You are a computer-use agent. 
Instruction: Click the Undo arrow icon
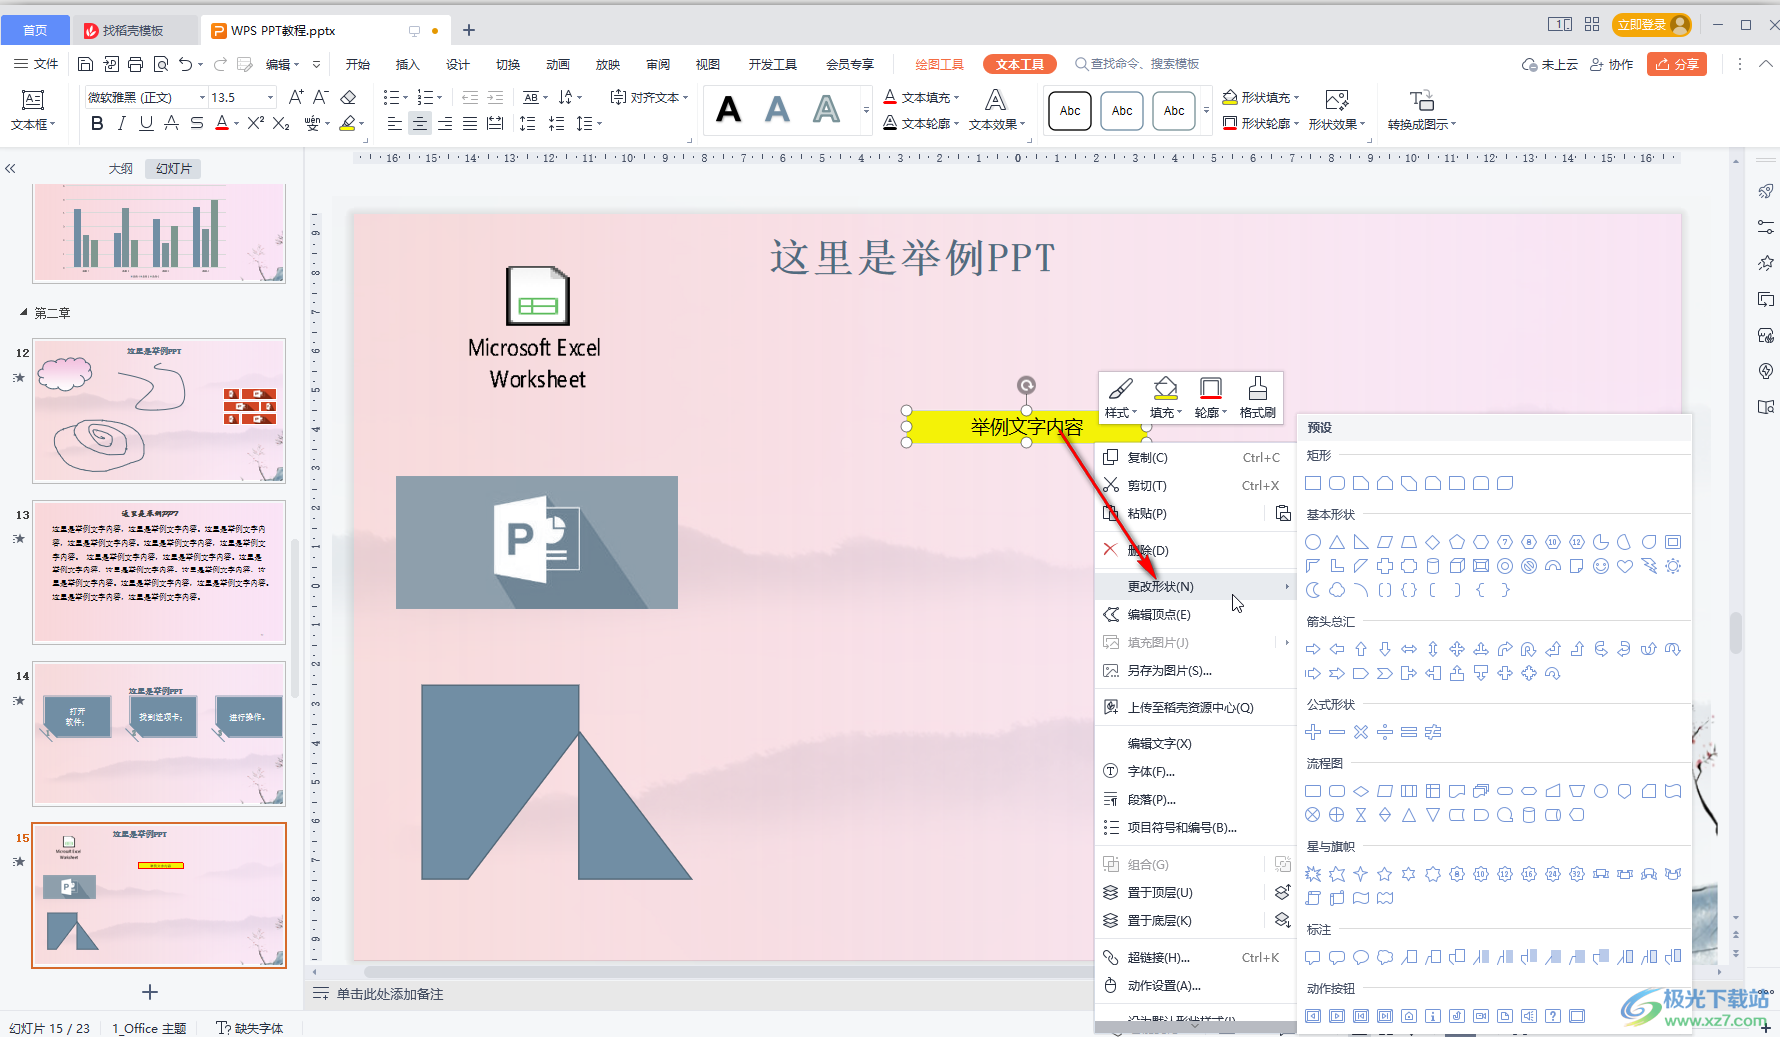click(x=185, y=64)
